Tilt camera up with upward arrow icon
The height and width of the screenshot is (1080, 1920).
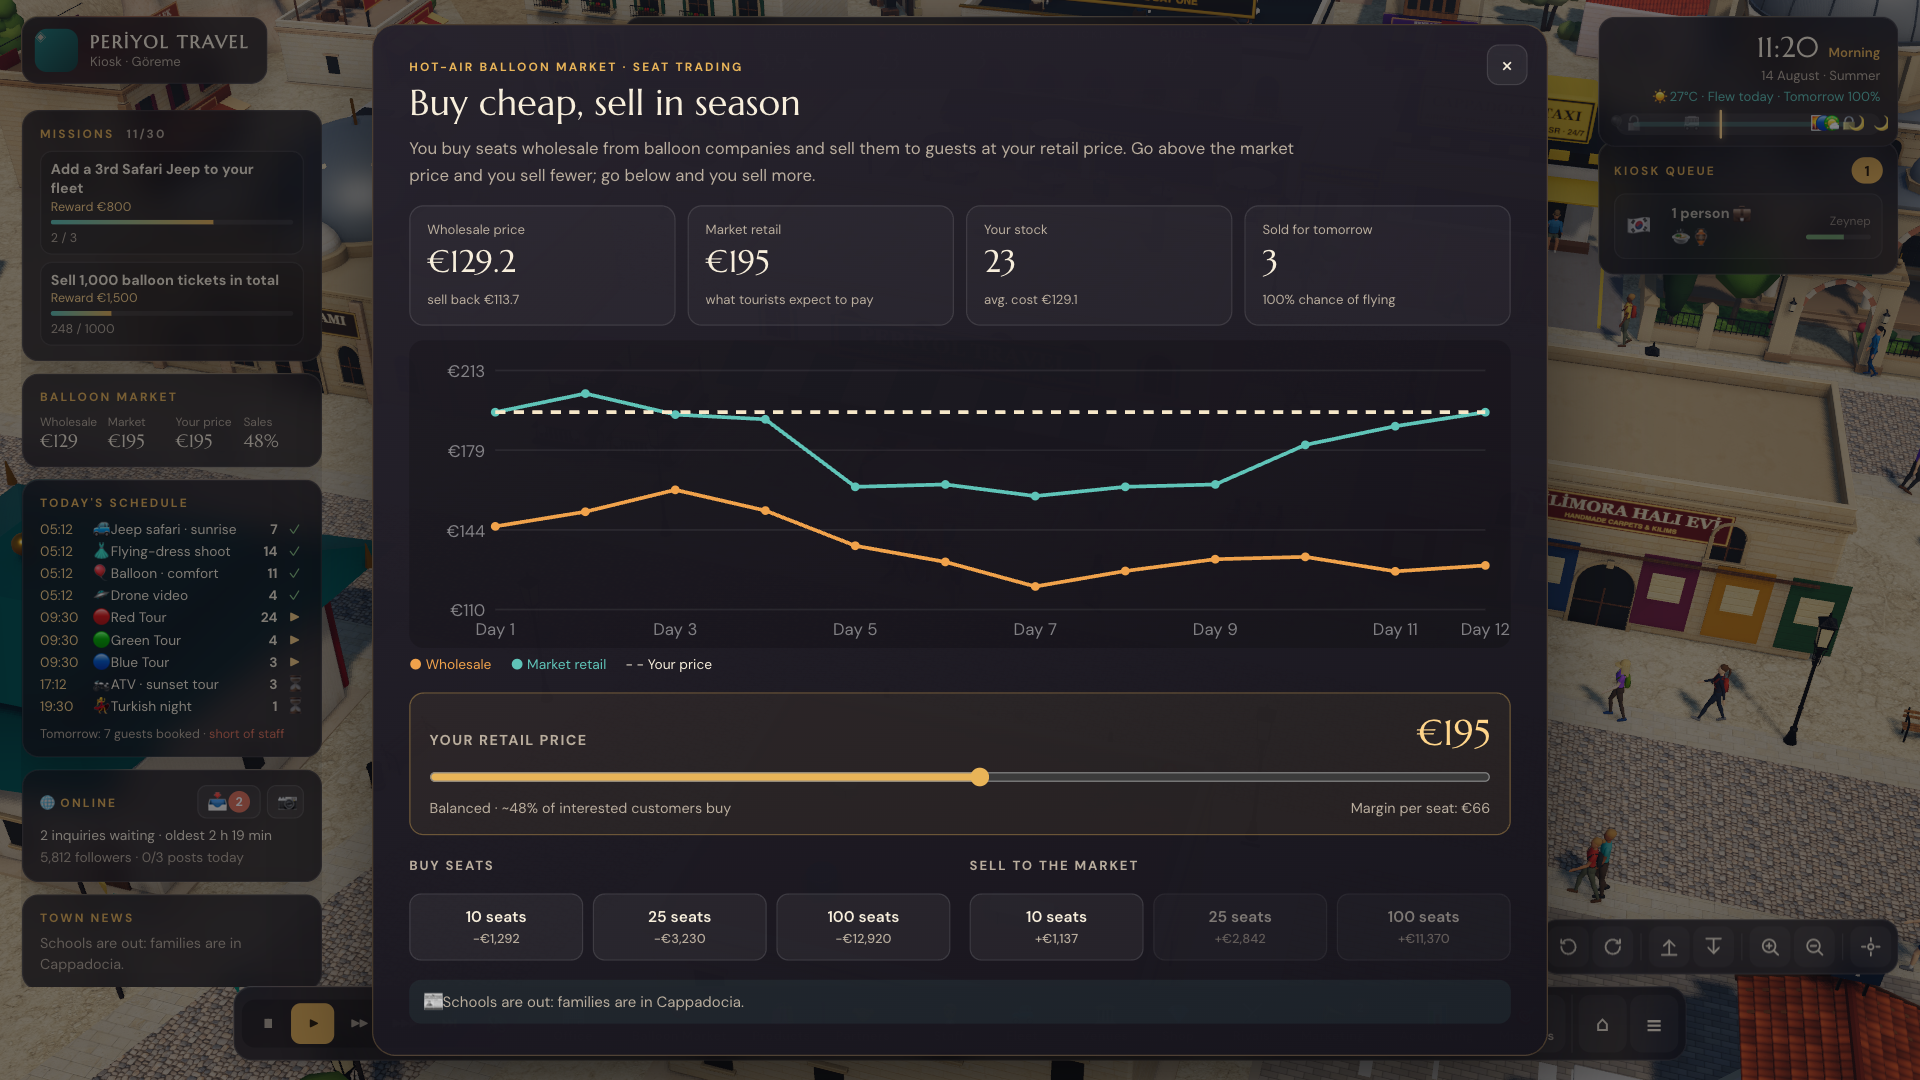coord(1669,947)
